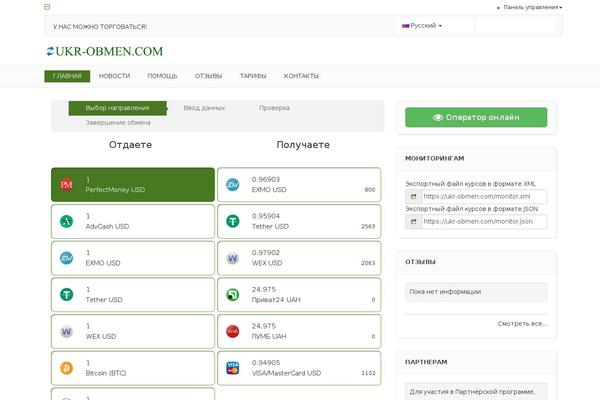The width and height of the screenshot is (600, 400).
Task: Click the icon beside the XML monitor URL
Action: coord(413,197)
